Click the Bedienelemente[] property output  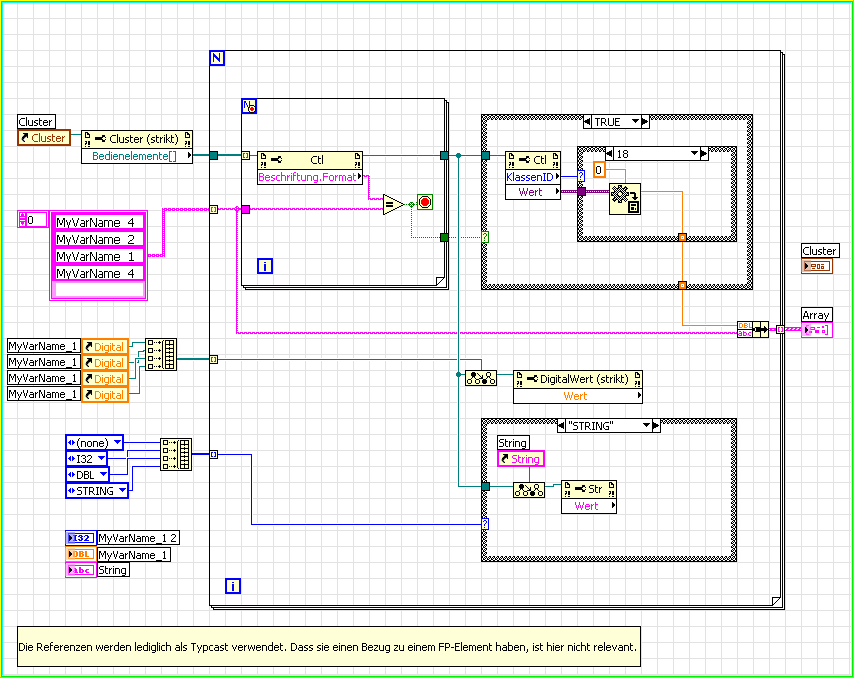[137, 156]
